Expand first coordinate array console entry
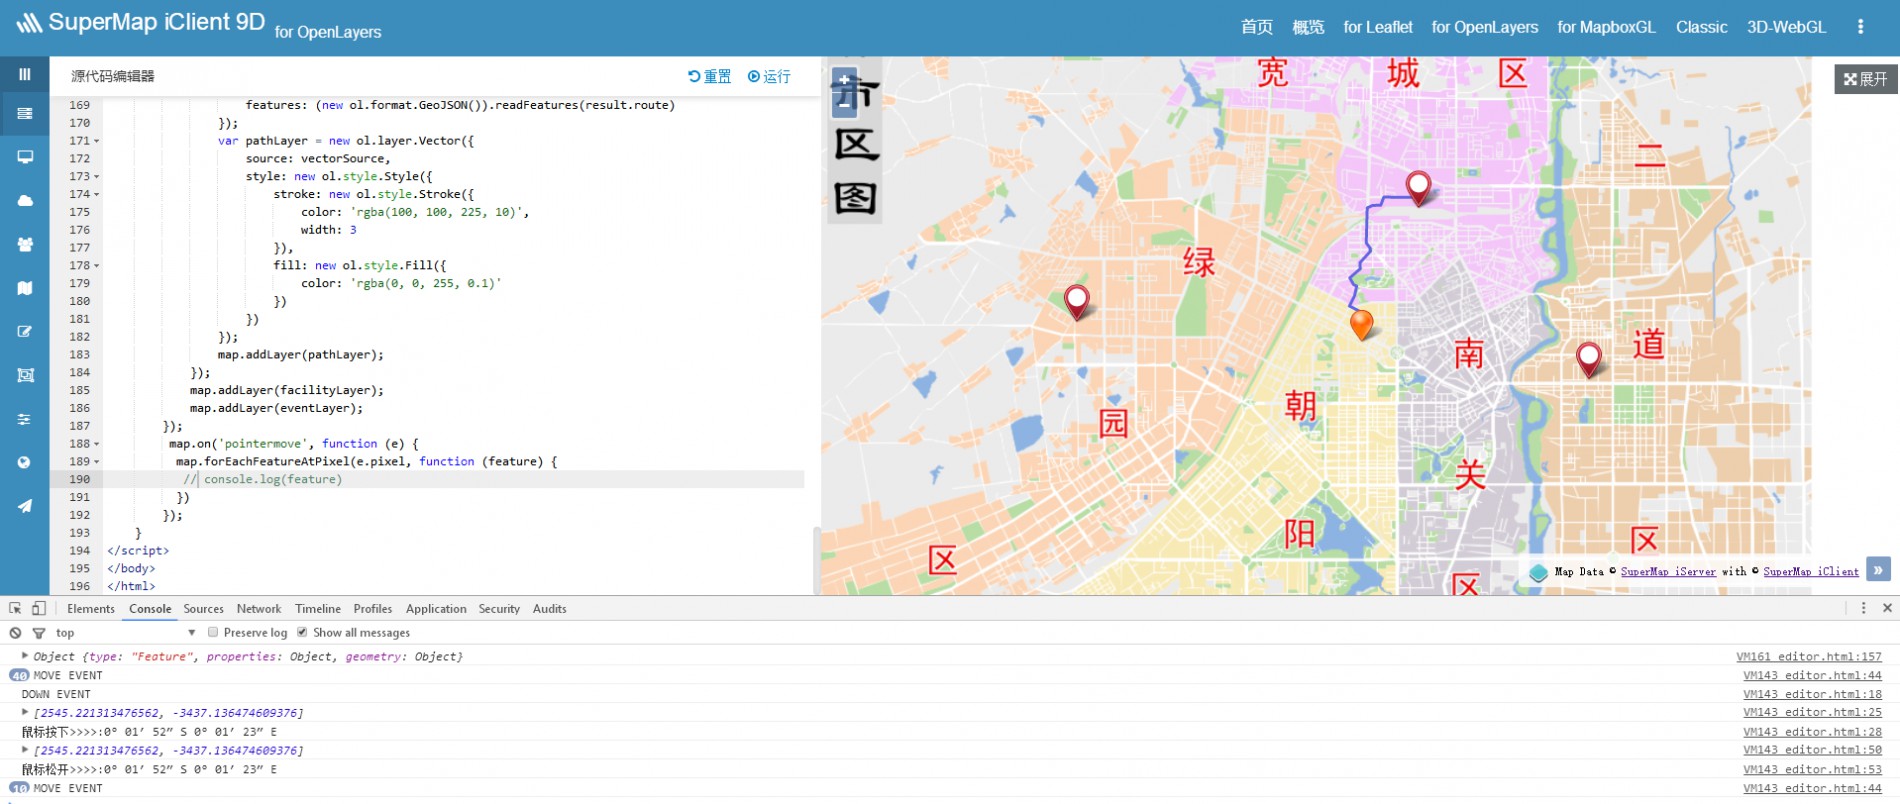1900x804 pixels. click(25, 712)
